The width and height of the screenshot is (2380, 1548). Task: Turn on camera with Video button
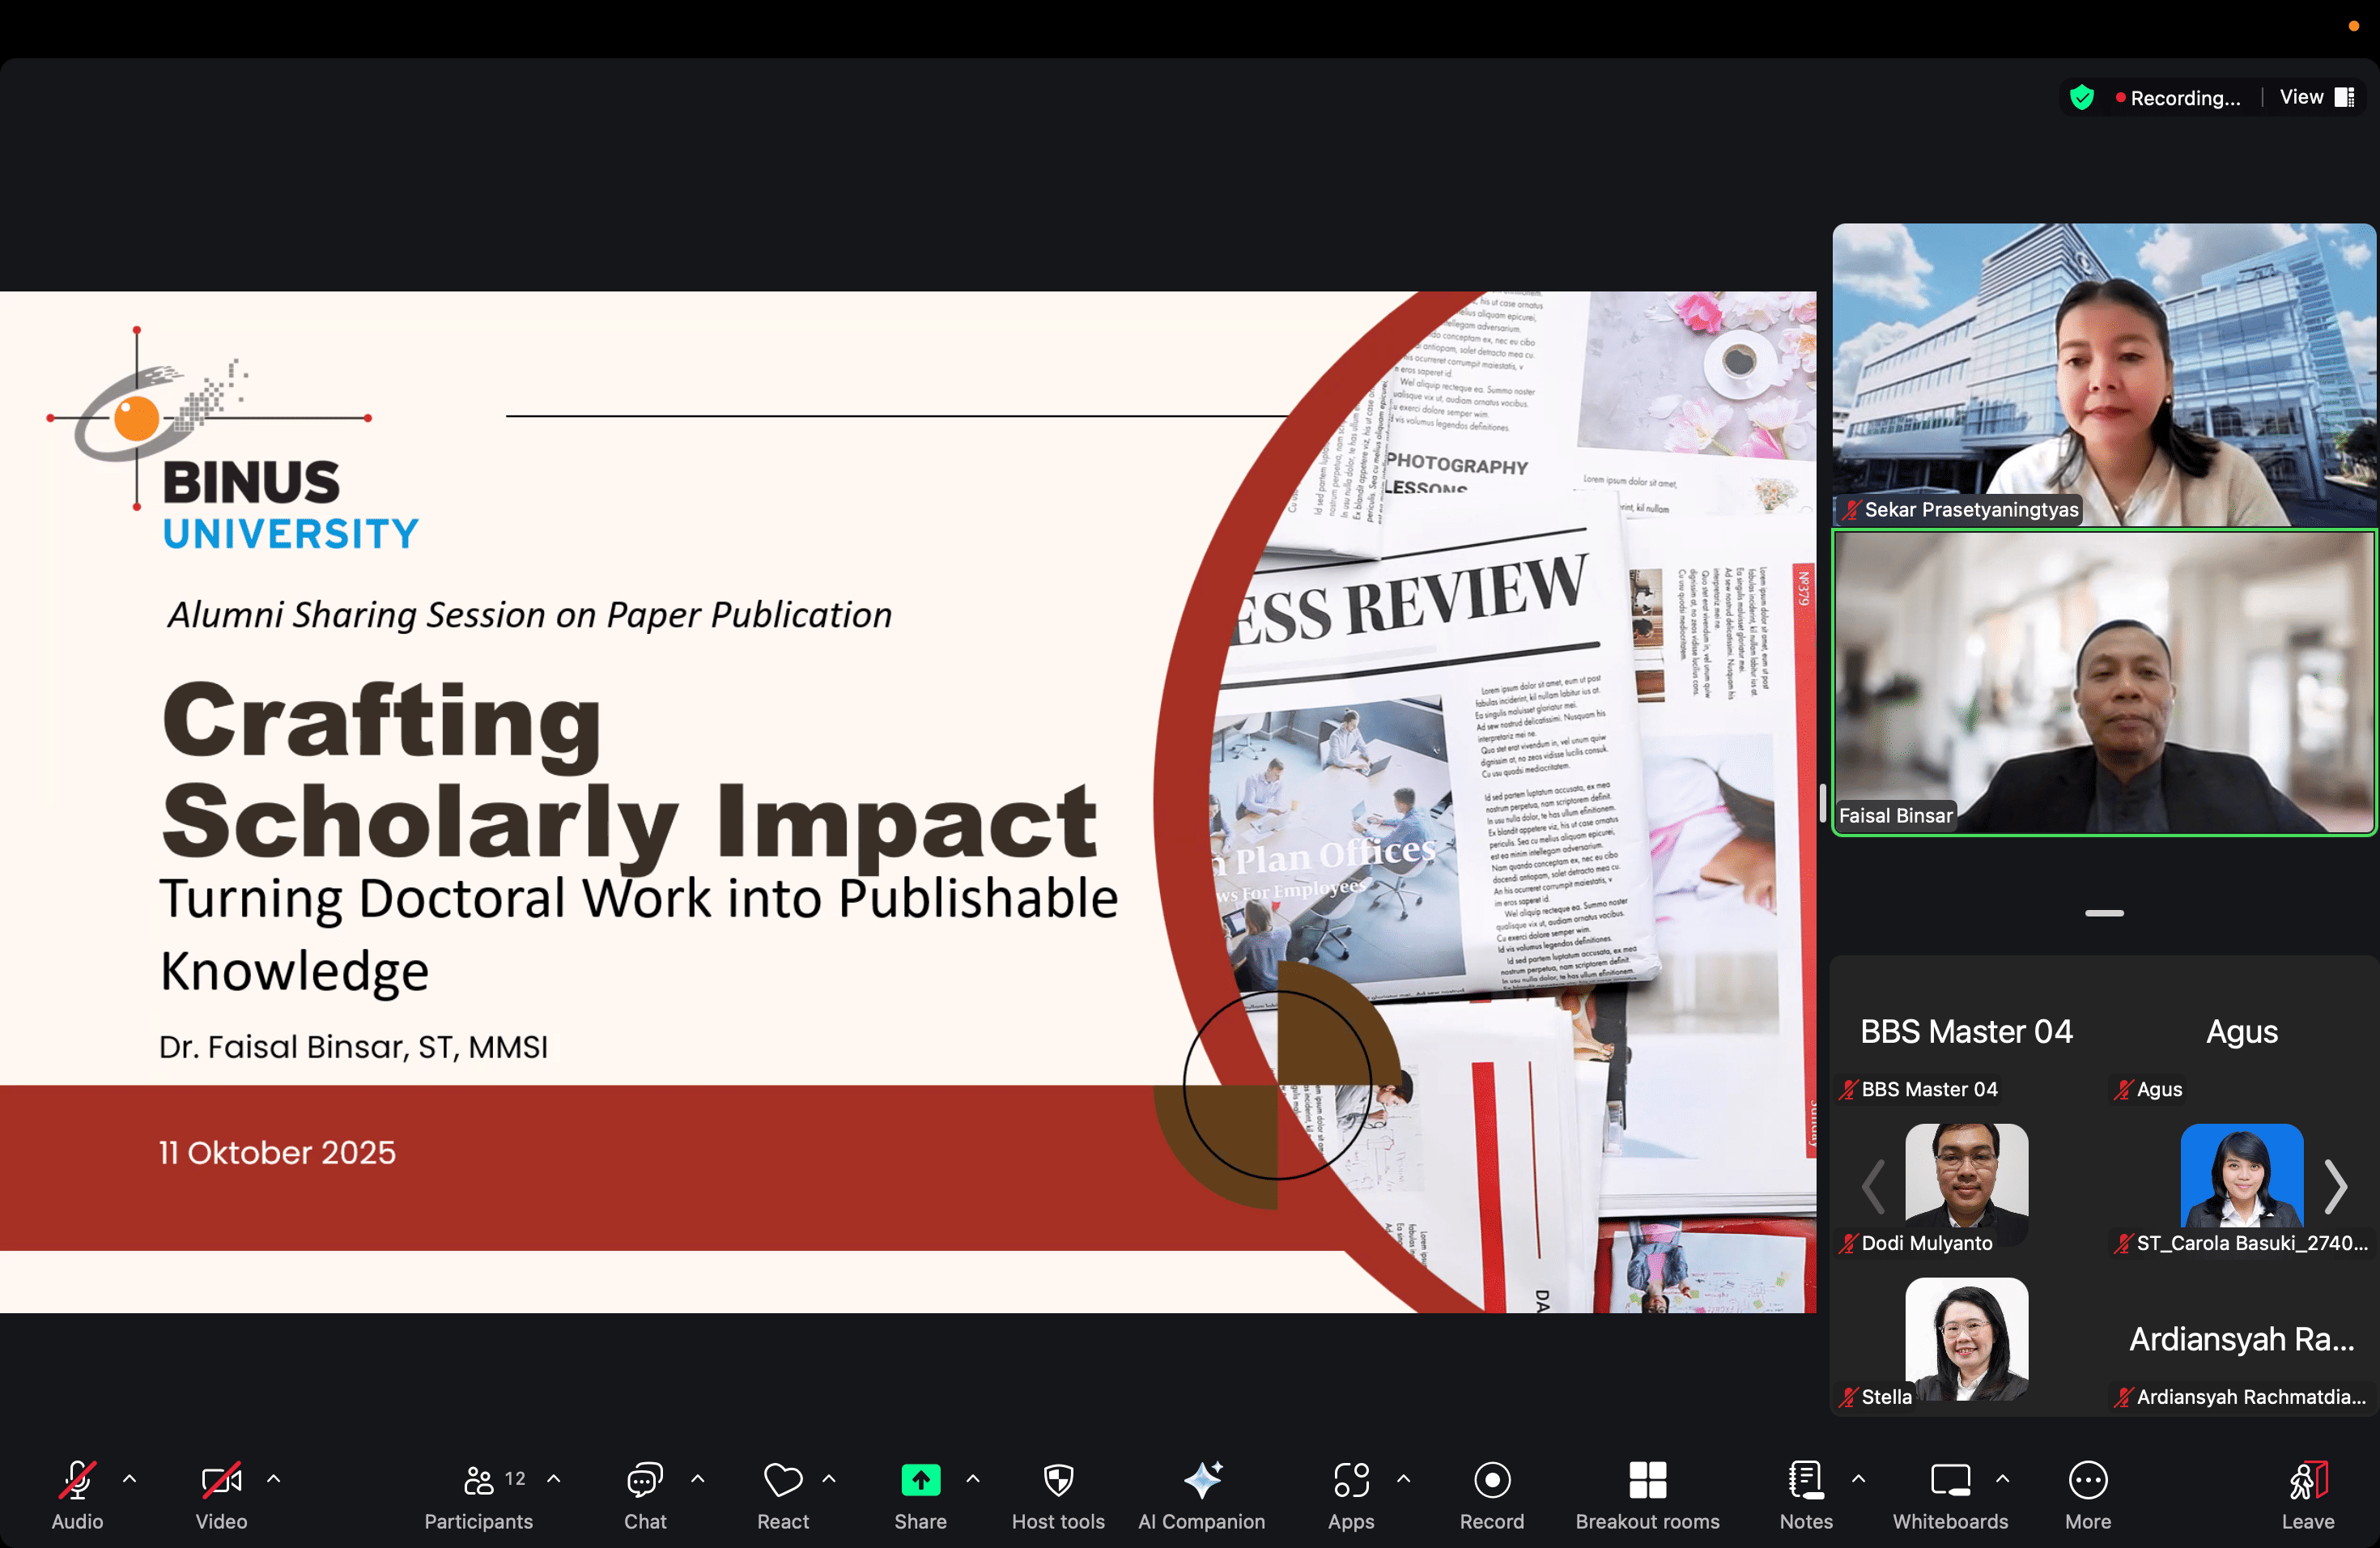pyautogui.click(x=221, y=1480)
